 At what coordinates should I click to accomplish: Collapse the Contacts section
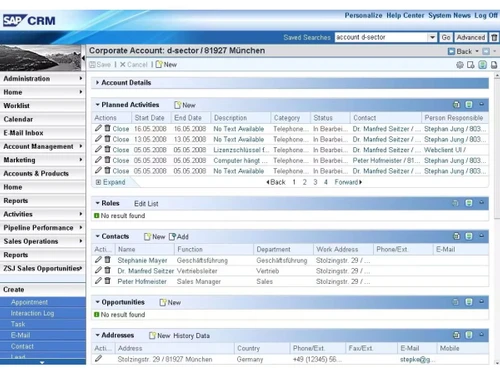coord(97,236)
